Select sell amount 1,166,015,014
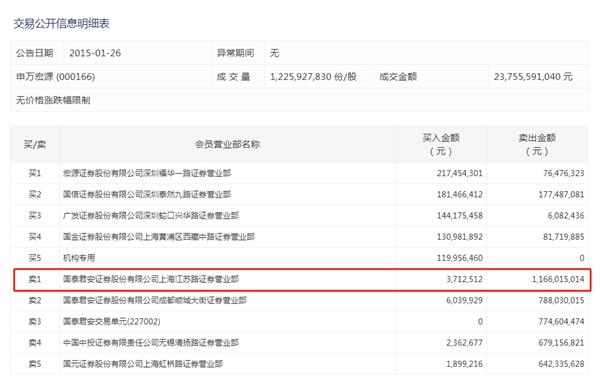This screenshot has width=600, height=391. pyautogui.click(x=558, y=279)
